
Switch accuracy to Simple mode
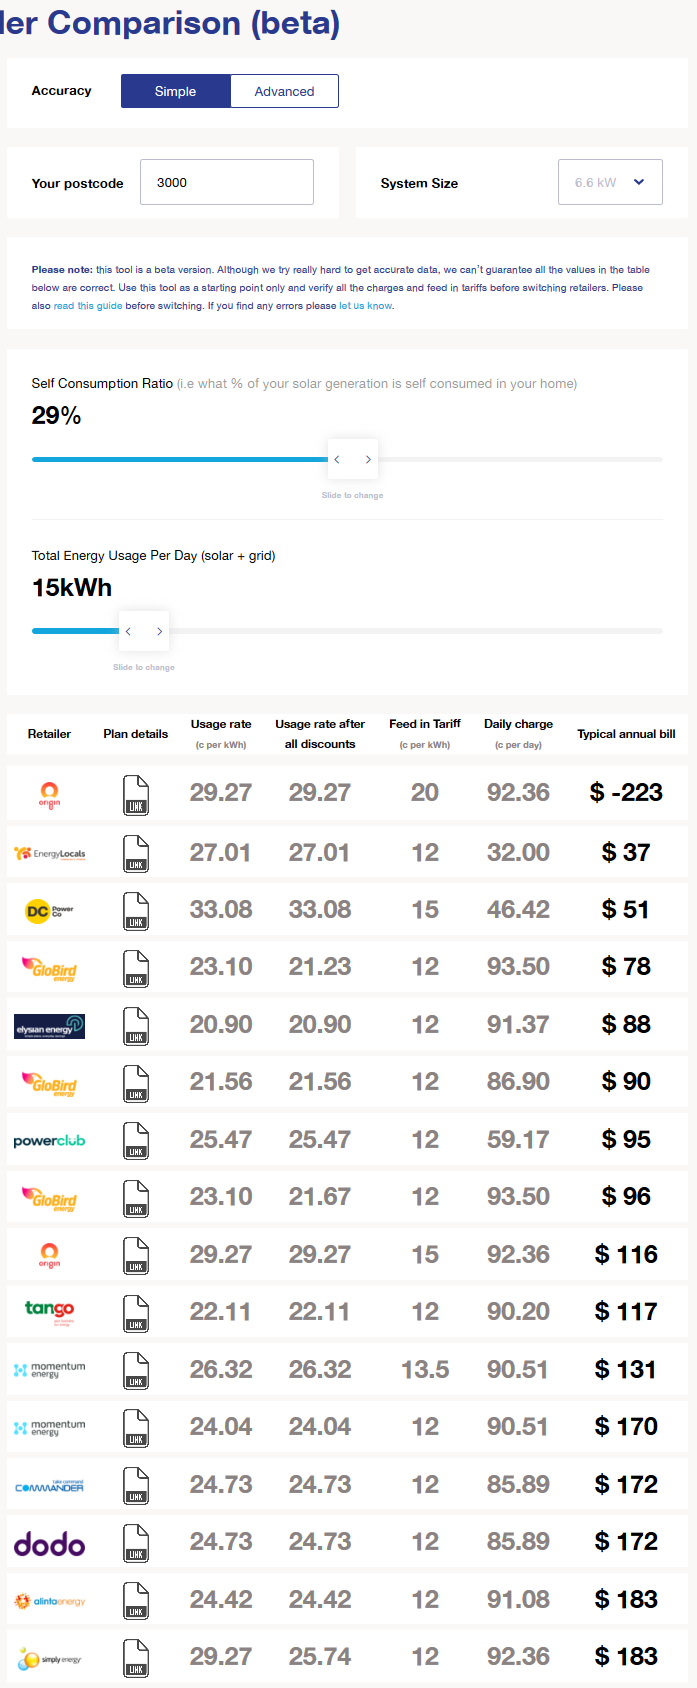pos(175,91)
